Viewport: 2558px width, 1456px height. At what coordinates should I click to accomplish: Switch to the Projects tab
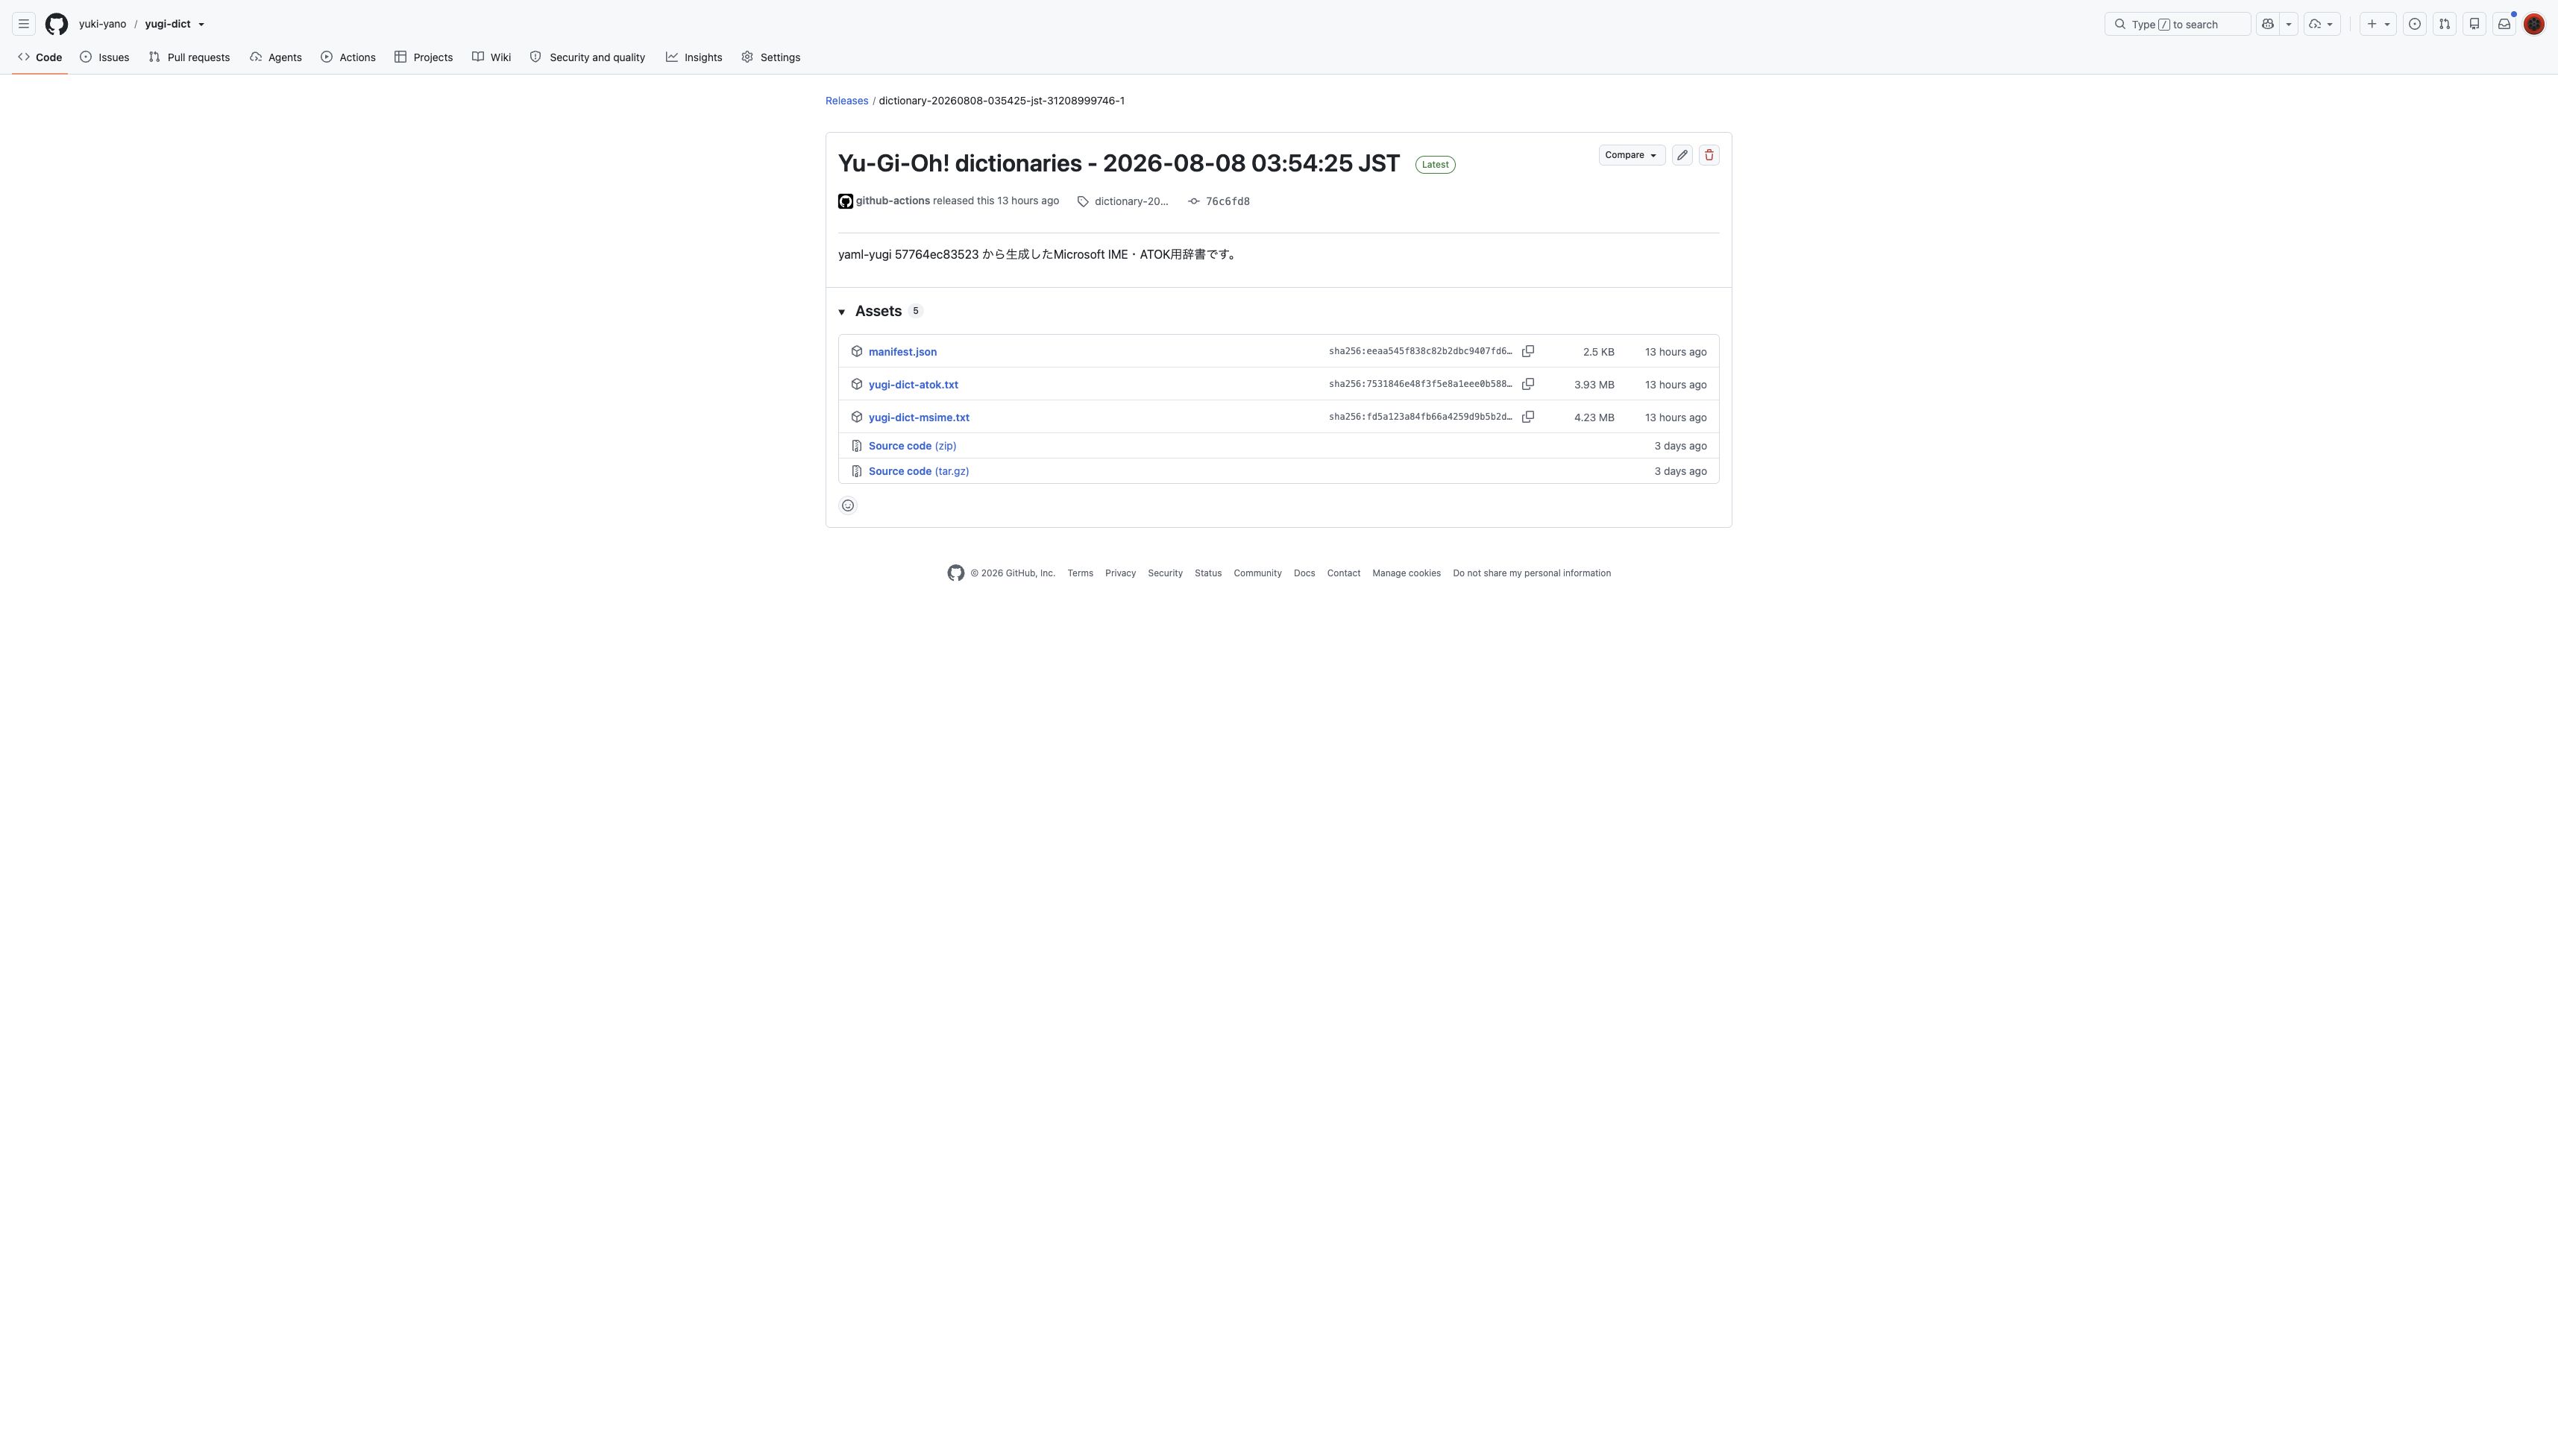point(424,57)
